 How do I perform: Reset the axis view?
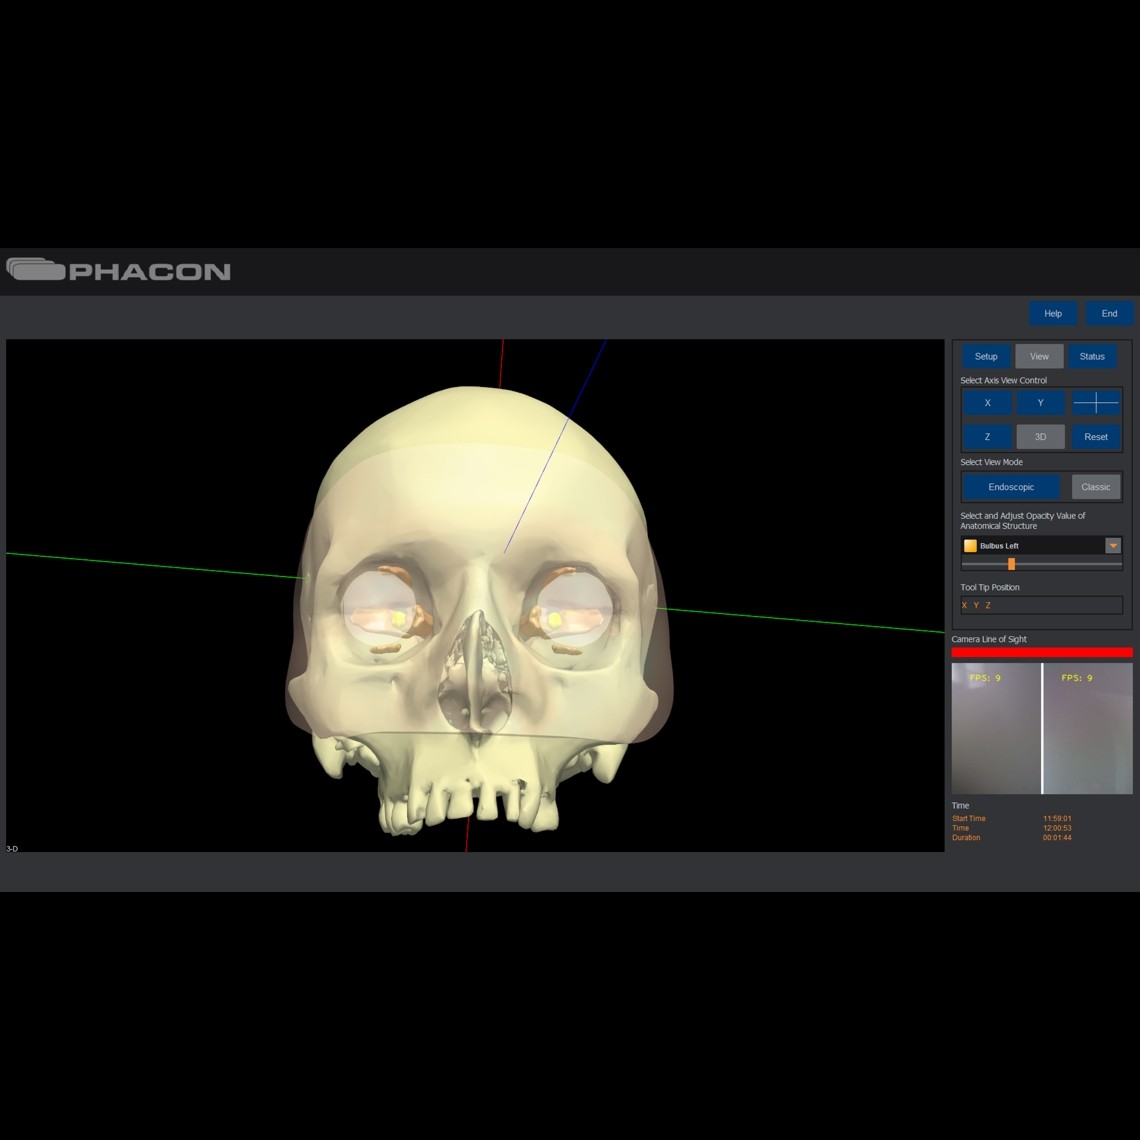[1096, 437]
